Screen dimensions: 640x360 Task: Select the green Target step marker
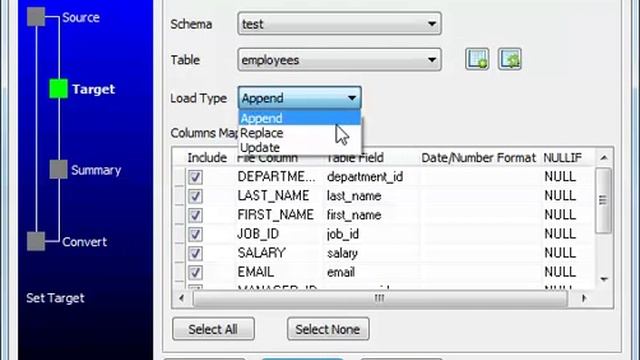pos(58,89)
